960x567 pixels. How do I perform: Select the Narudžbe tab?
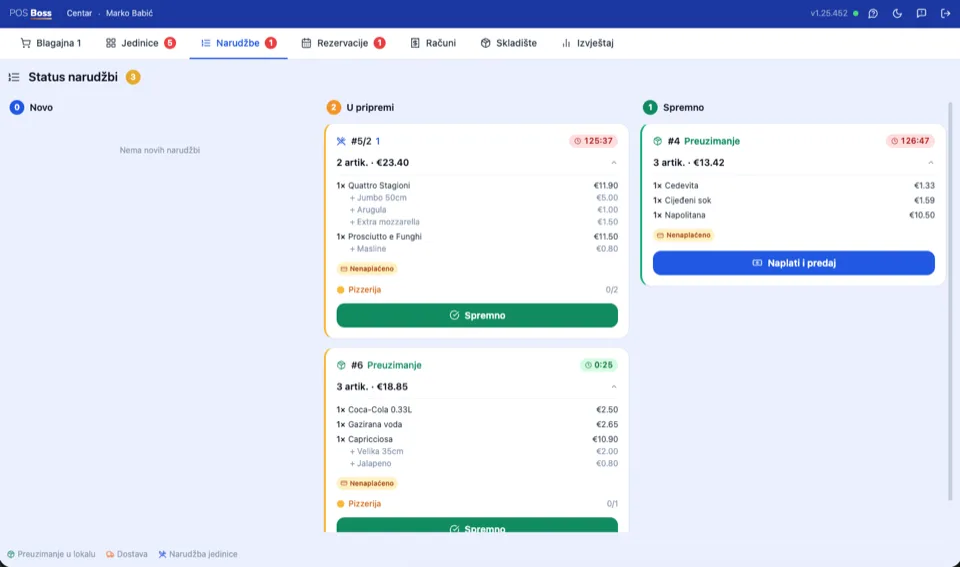238,43
